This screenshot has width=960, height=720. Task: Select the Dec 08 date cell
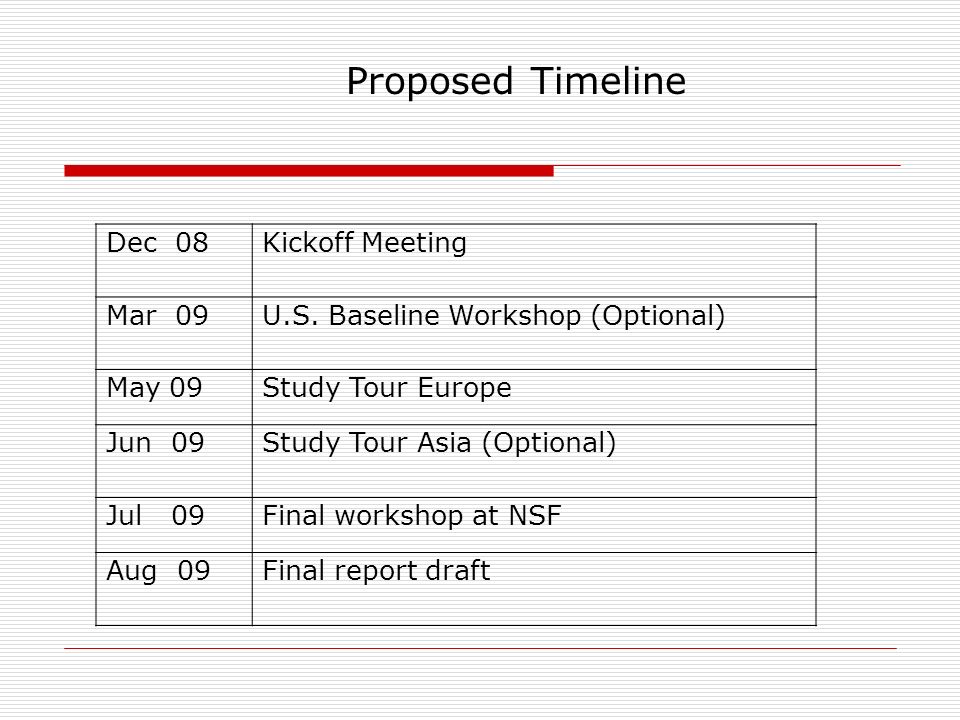(x=174, y=260)
